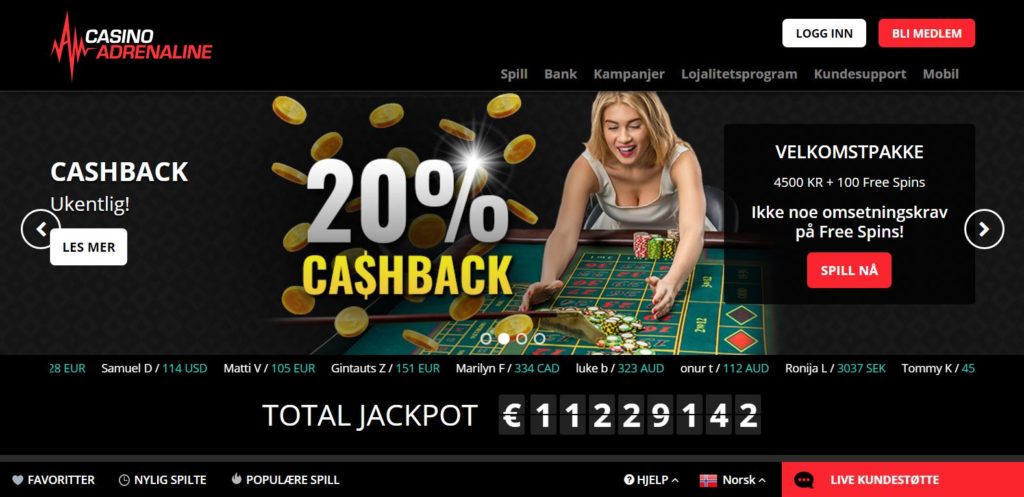
Task: Open Favoritter heart icon
Action: tap(18, 480)
